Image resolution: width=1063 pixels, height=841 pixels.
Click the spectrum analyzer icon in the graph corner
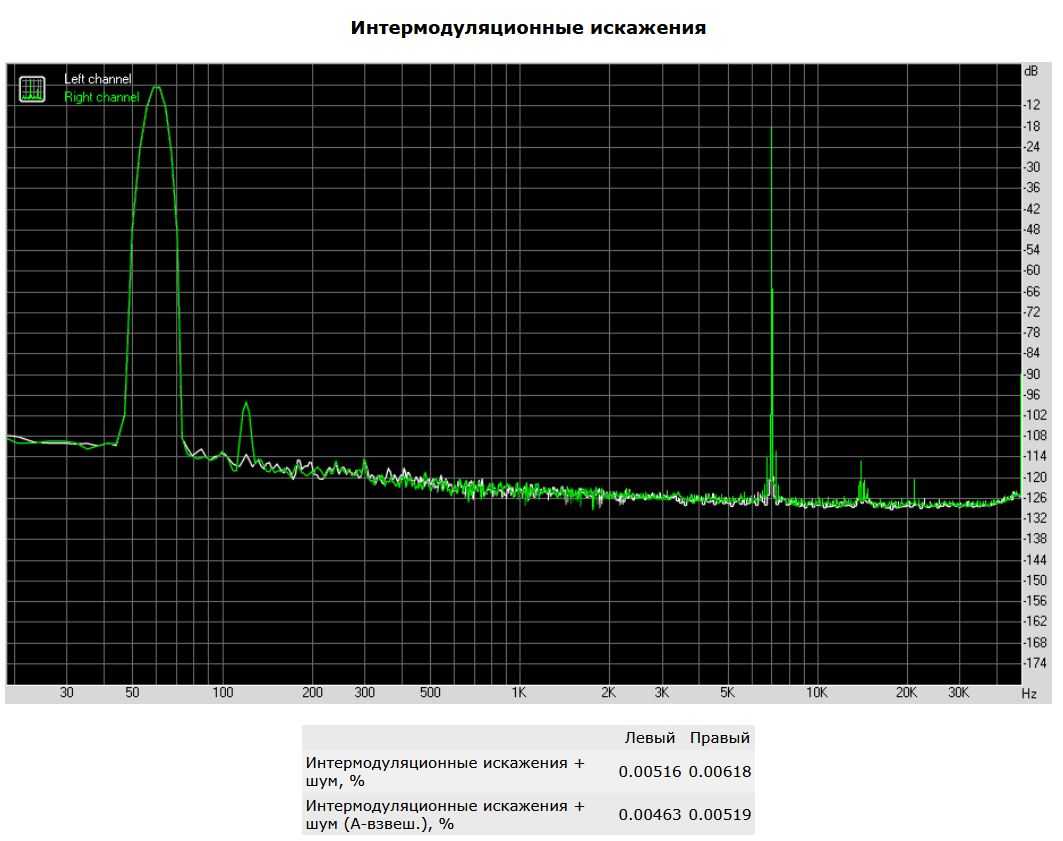[33, 88]
